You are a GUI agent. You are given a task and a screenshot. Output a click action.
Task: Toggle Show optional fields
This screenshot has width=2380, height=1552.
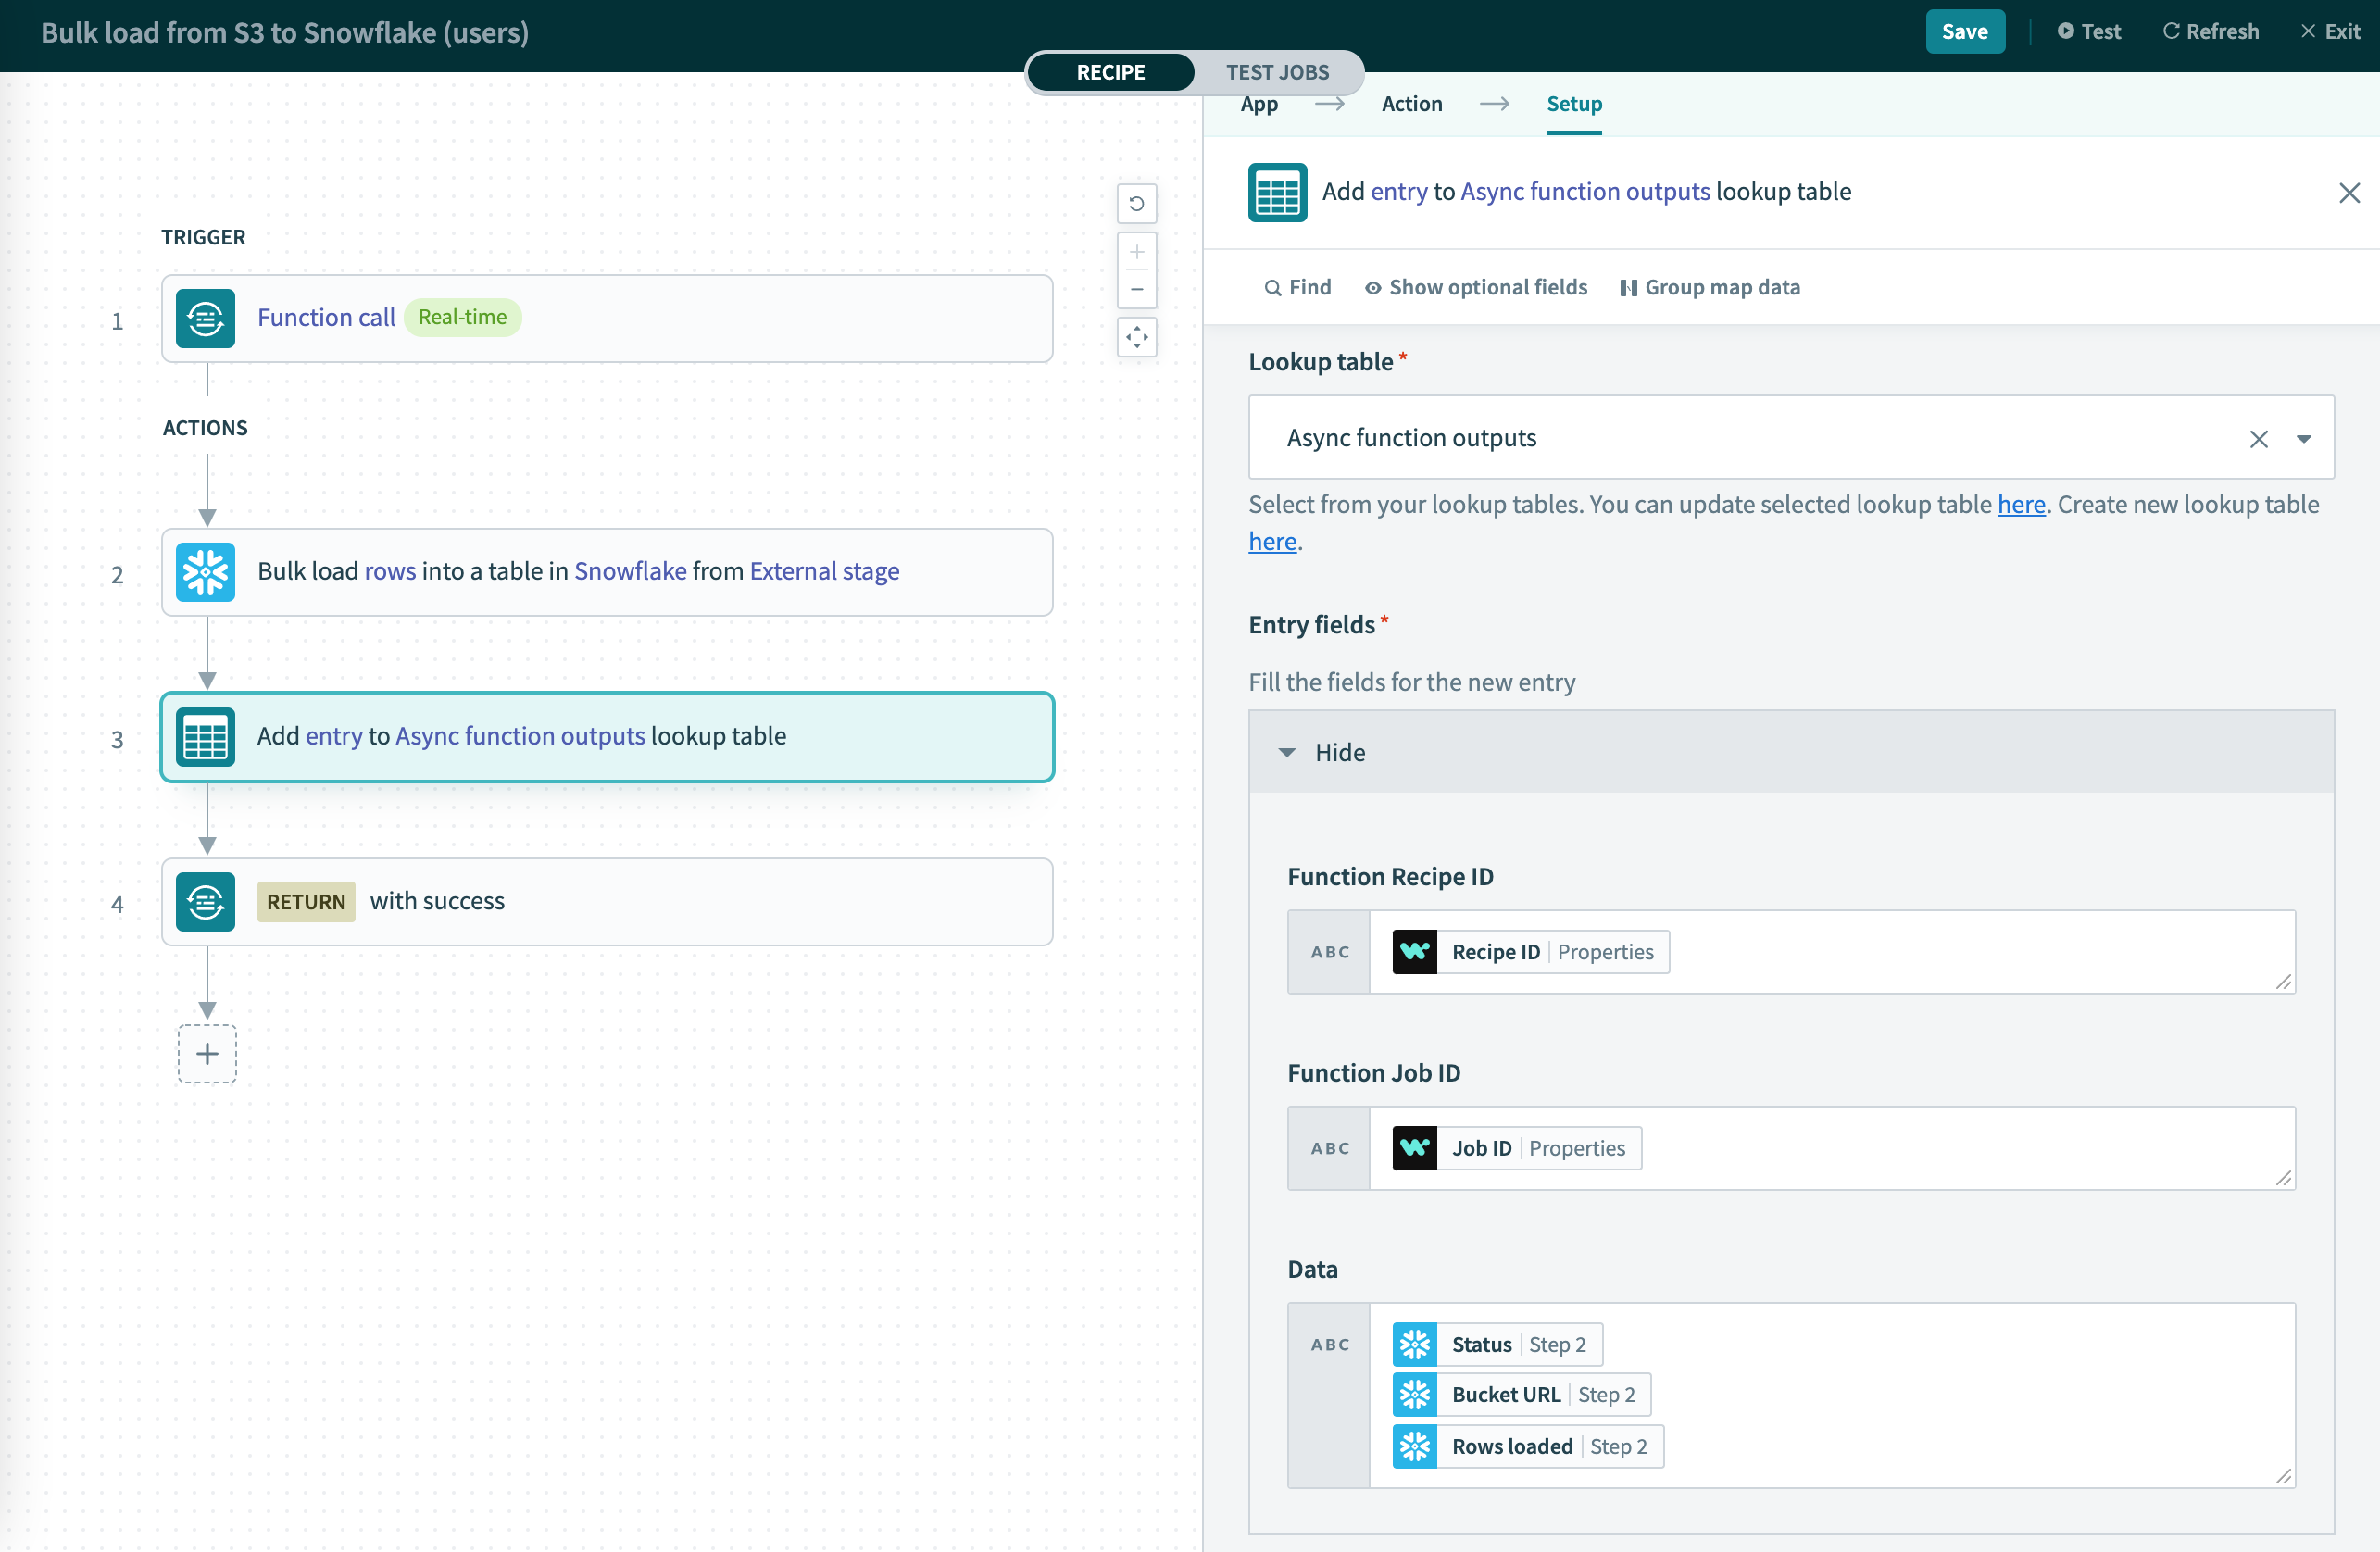[x=1476, y=287]
